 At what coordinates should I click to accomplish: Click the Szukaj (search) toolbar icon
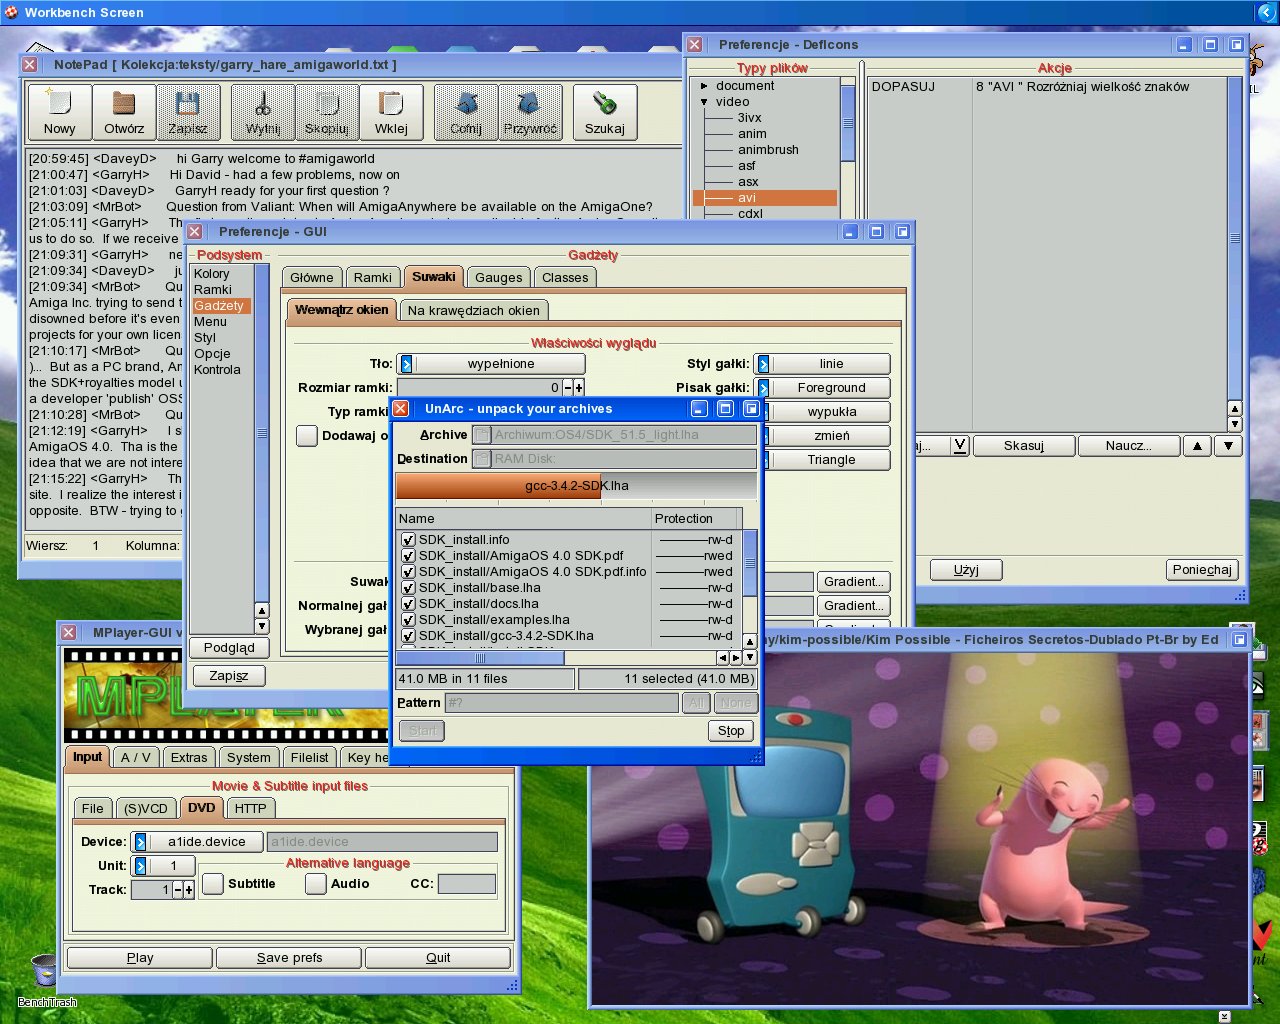tap(604, 111)
